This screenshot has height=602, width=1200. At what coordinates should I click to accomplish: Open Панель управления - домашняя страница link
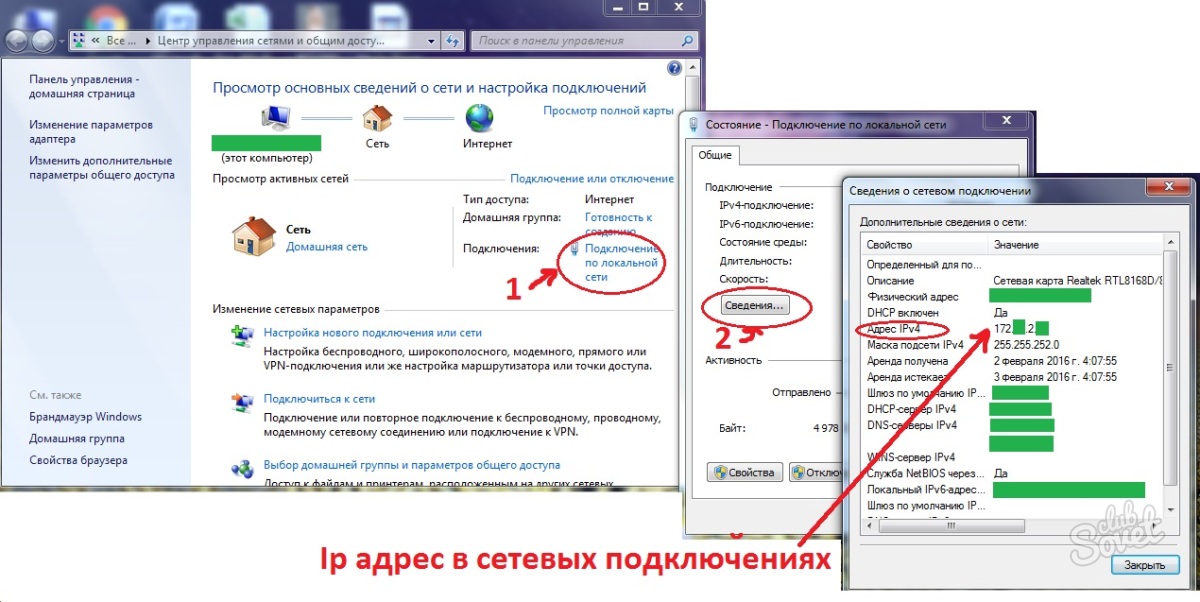[84, 86]
